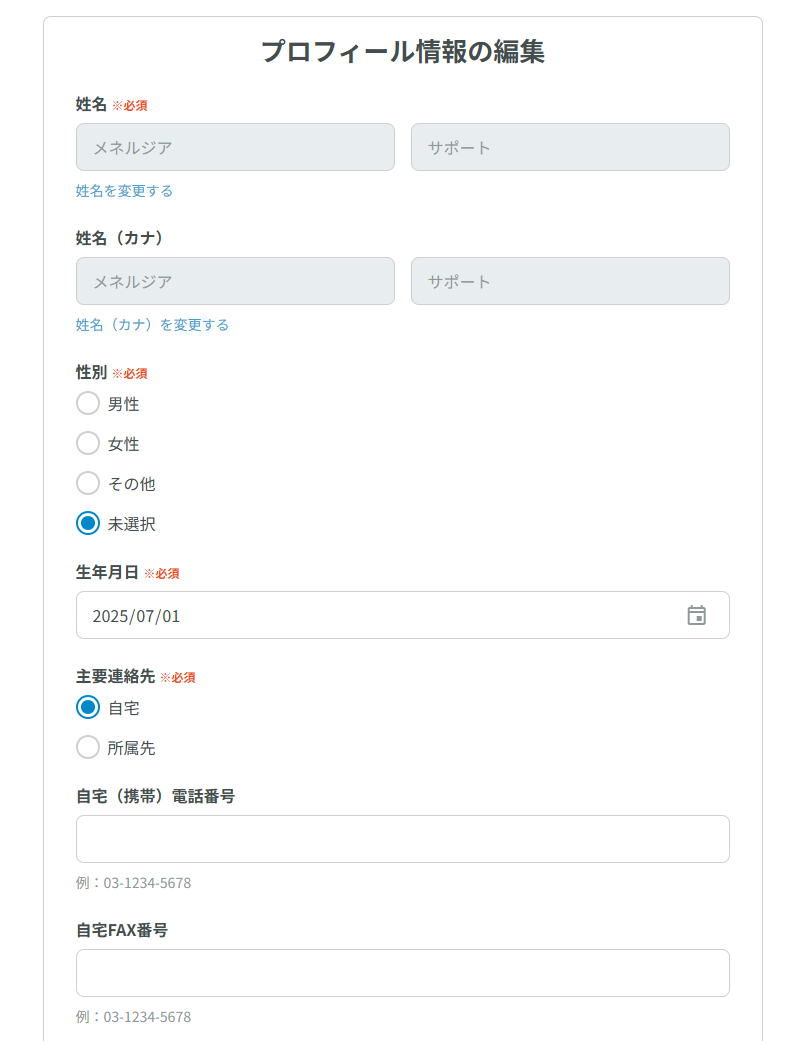Select 未選択 gender option
810x1041 pixels.
click(88, 523)
